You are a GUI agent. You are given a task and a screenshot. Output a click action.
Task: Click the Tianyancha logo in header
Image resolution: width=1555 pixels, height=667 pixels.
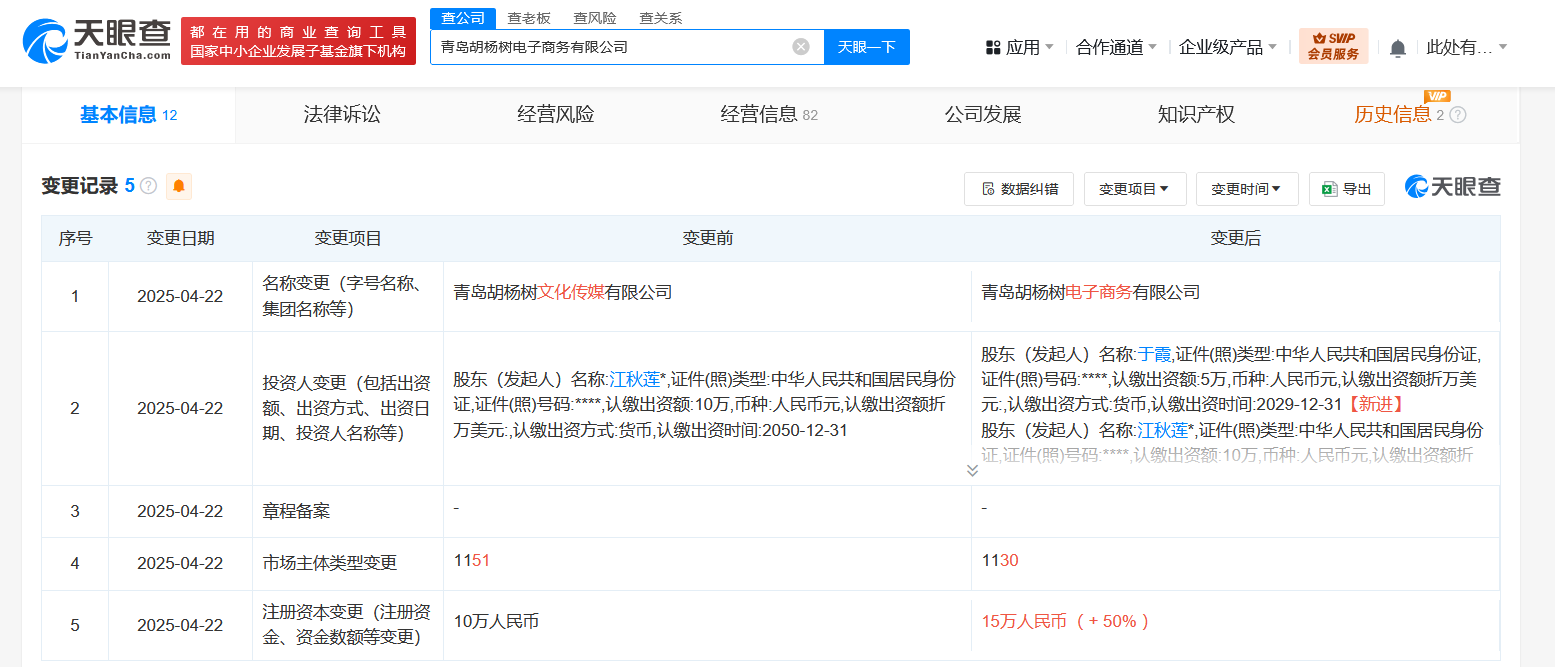click(x=97, y=40)
